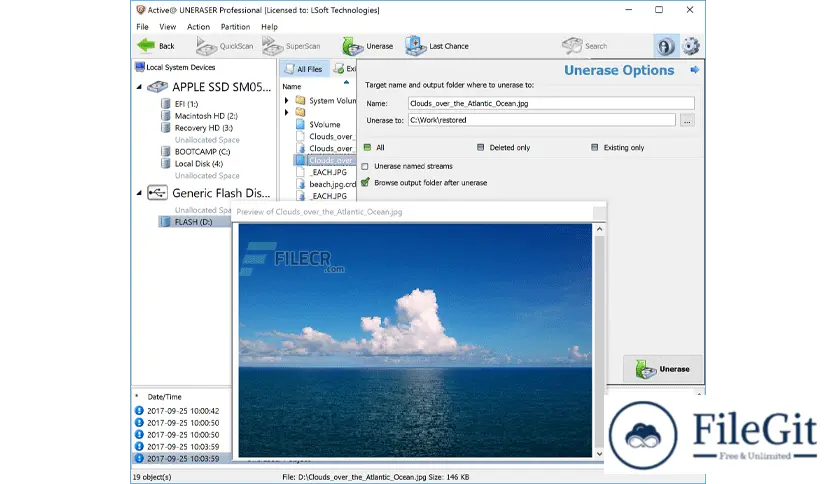Open the File menu
Image resolution: width=836 pixels, height=484 pixels.
[x=142, y=27]
